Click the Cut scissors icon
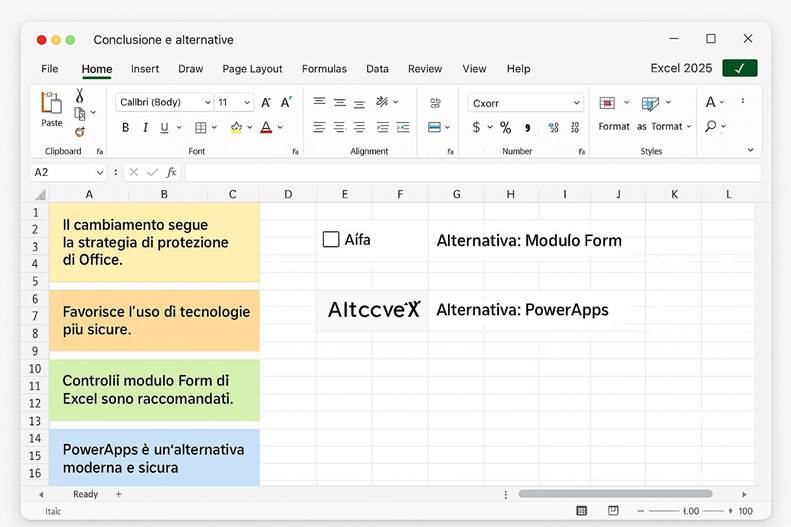This screenshot has height=527, width=791. pyautogui.click(x=80, y=96)
